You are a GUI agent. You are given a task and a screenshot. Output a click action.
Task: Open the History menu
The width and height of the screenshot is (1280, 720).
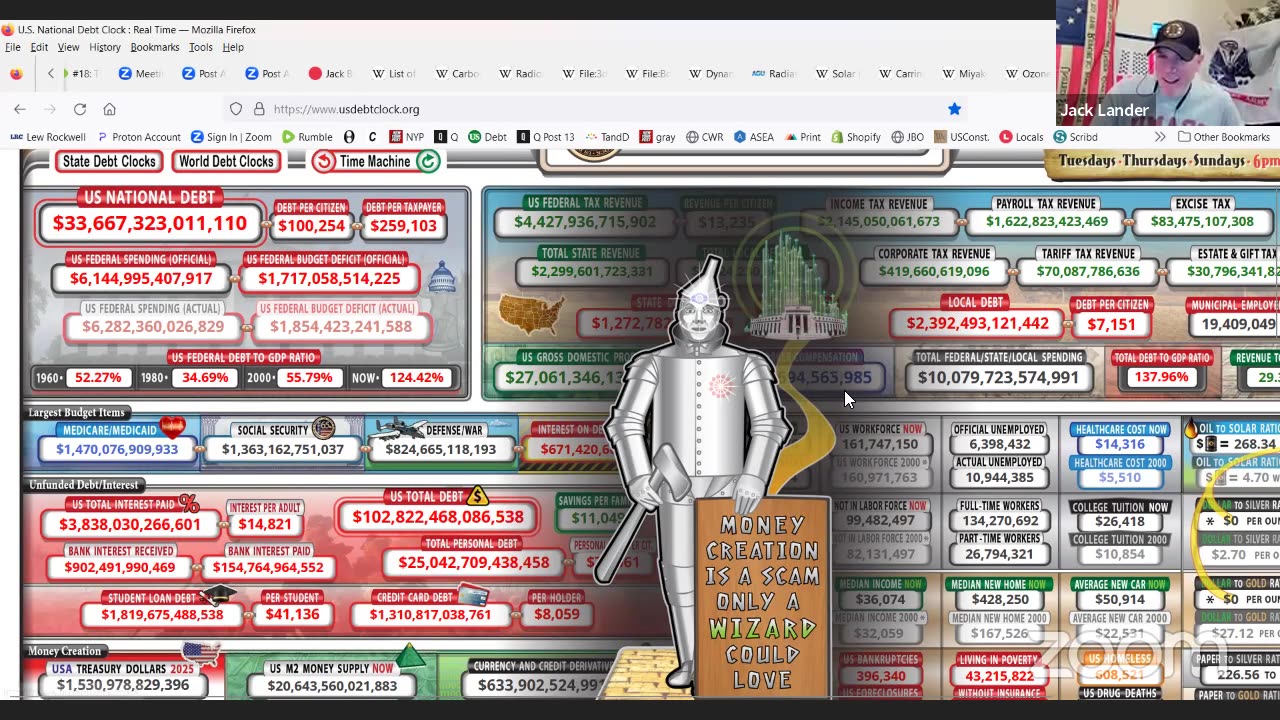point(105,47)
